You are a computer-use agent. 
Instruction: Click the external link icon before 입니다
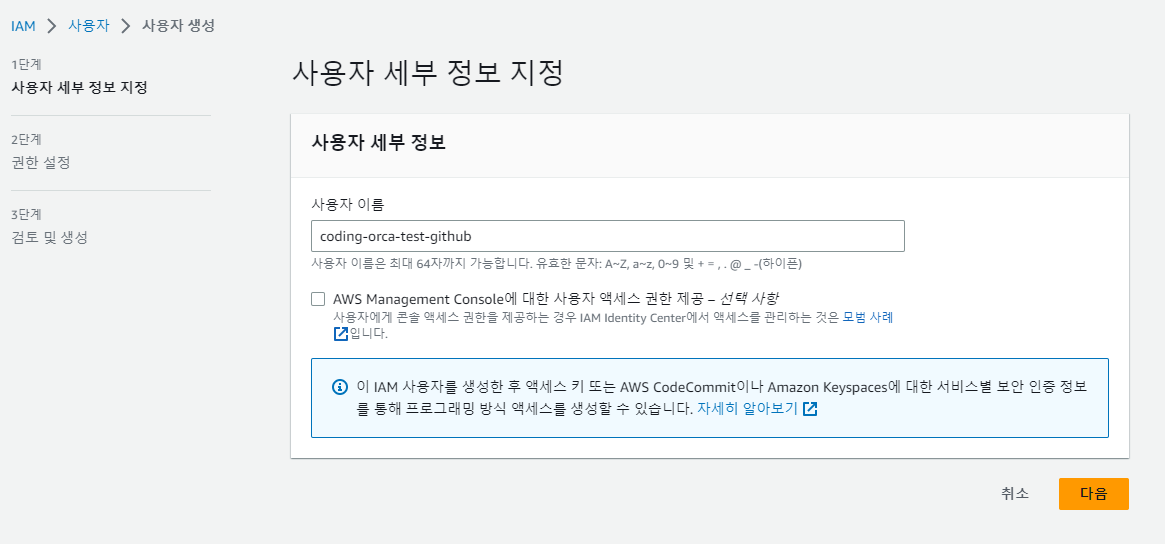[x=341, y=334]
